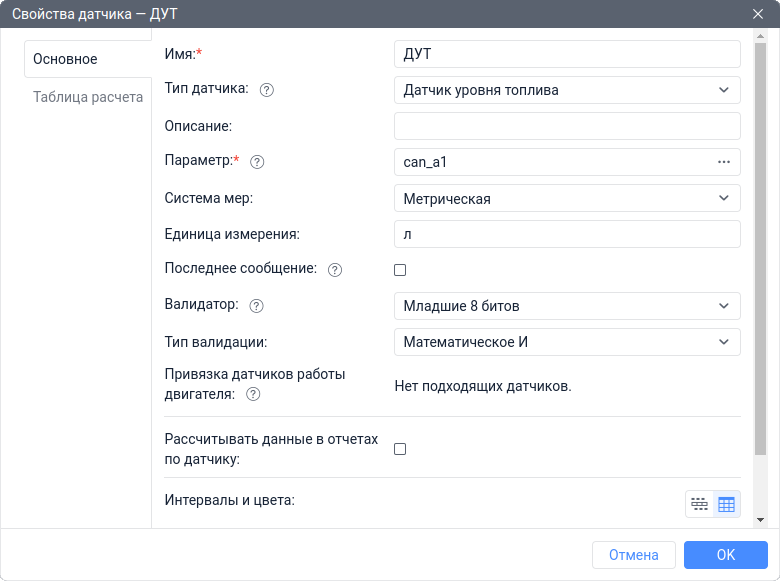Image resolution: width=780 pixels, height=581 pixels.
Task: Open parameter picker ellipsis in can_a1 field
Action: [x=724, y=162]
